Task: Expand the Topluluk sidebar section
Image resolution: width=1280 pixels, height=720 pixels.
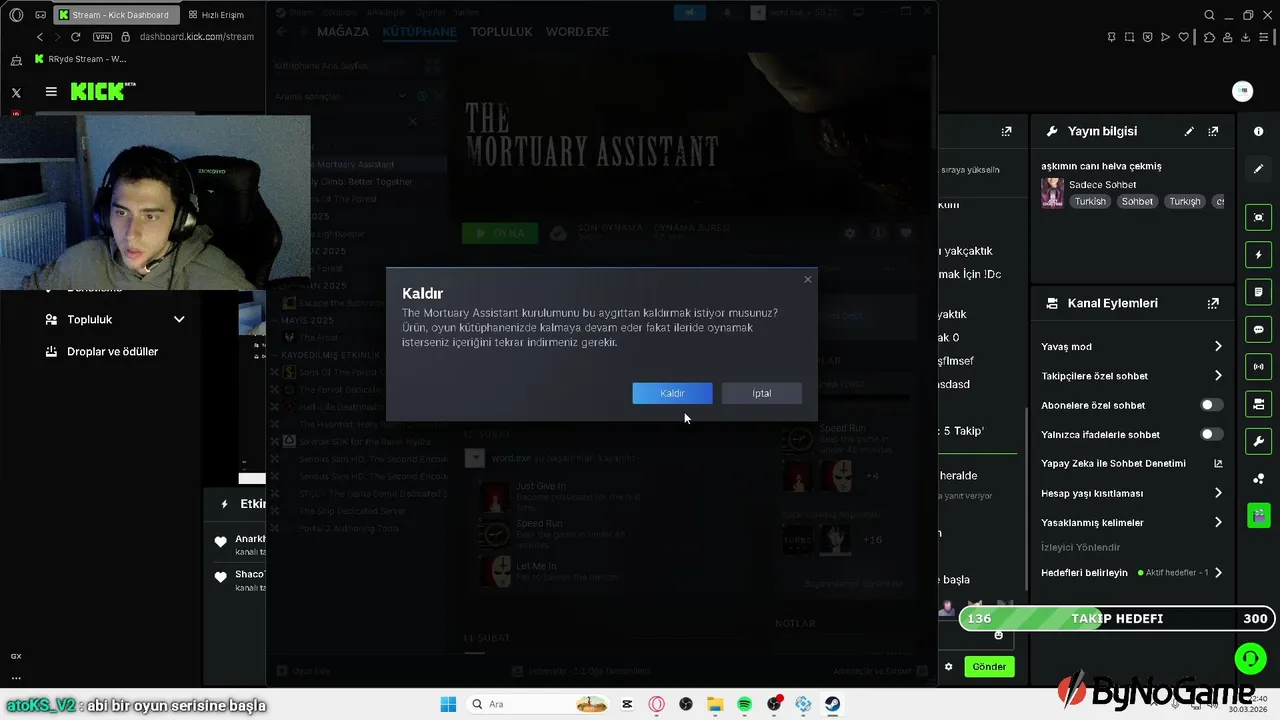Action: coord(115,319)
